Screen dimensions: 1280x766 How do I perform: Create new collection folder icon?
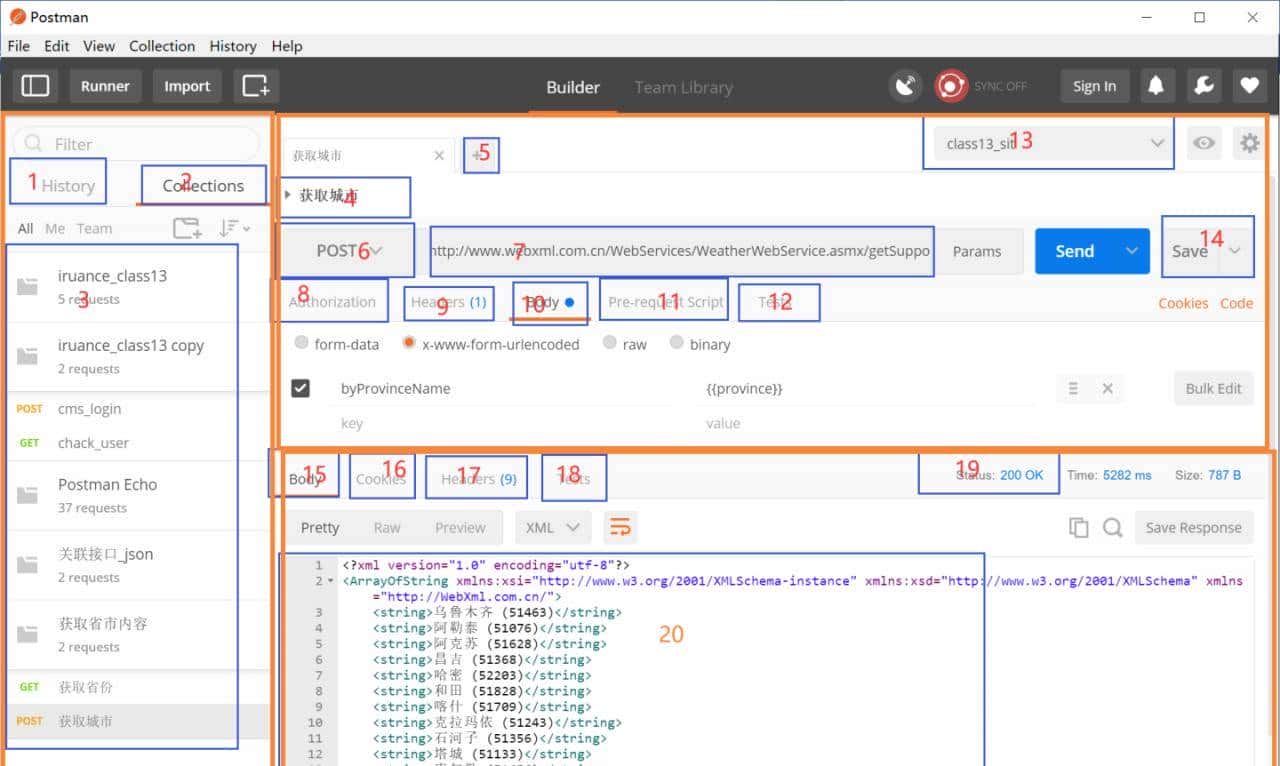pyautogui.click(x=187, y=228)
